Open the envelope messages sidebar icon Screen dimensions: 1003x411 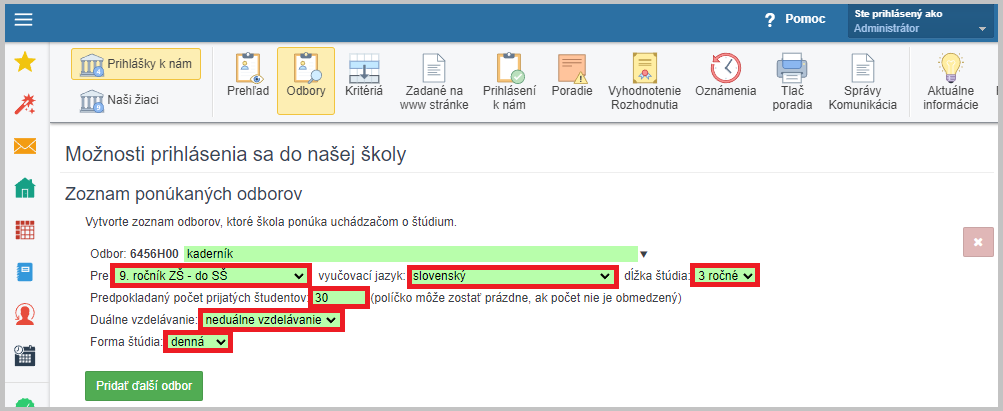[25, 146]
